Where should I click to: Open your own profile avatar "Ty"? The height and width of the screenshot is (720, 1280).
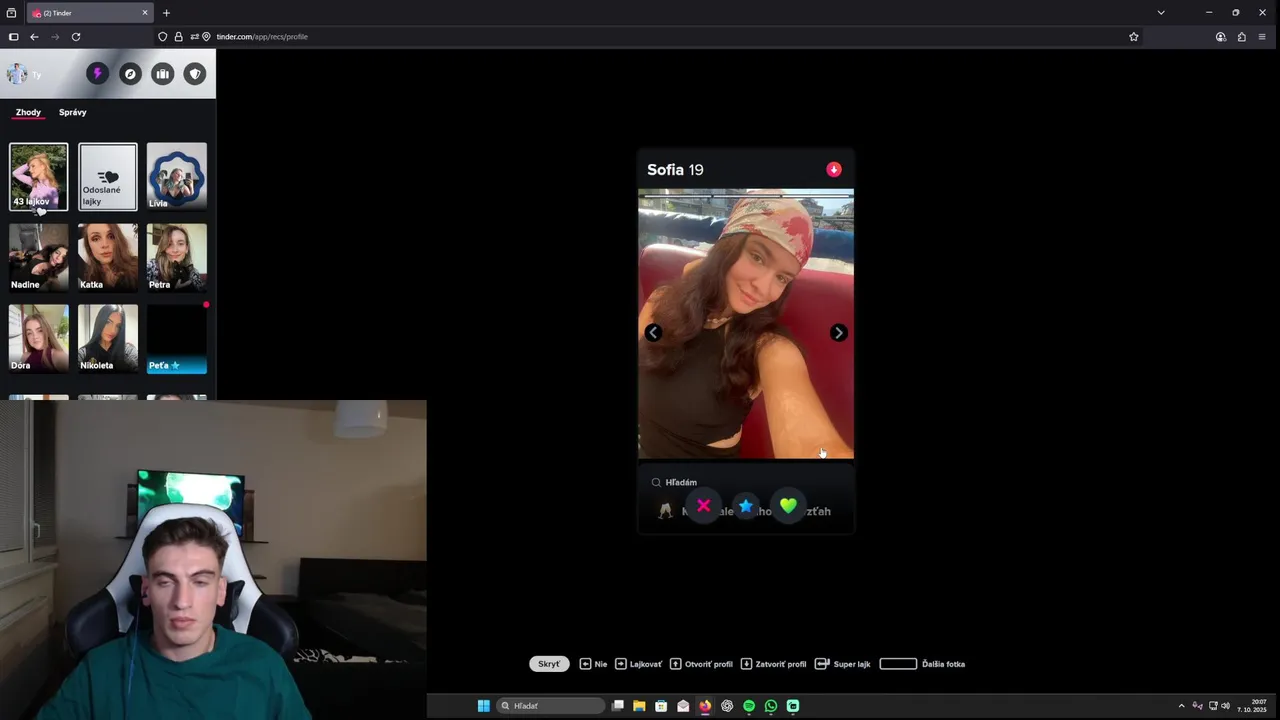pos(17,74)
